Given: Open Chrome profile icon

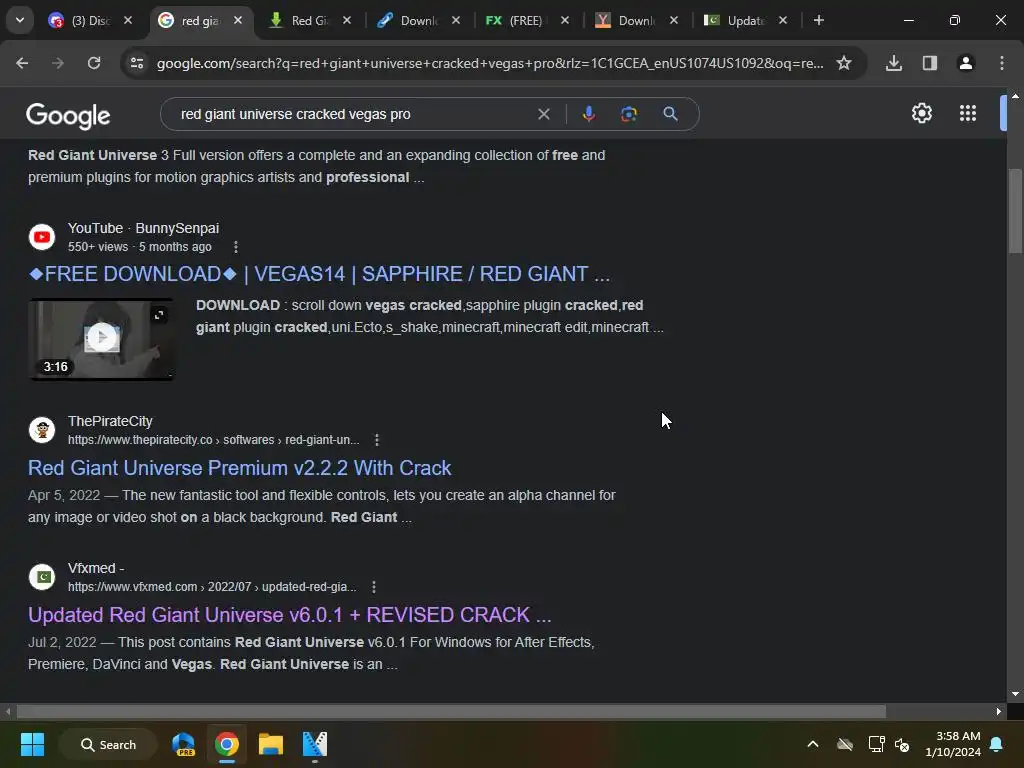Looking at the screenshot, I should pyautogui.click(x=966, y=63).
